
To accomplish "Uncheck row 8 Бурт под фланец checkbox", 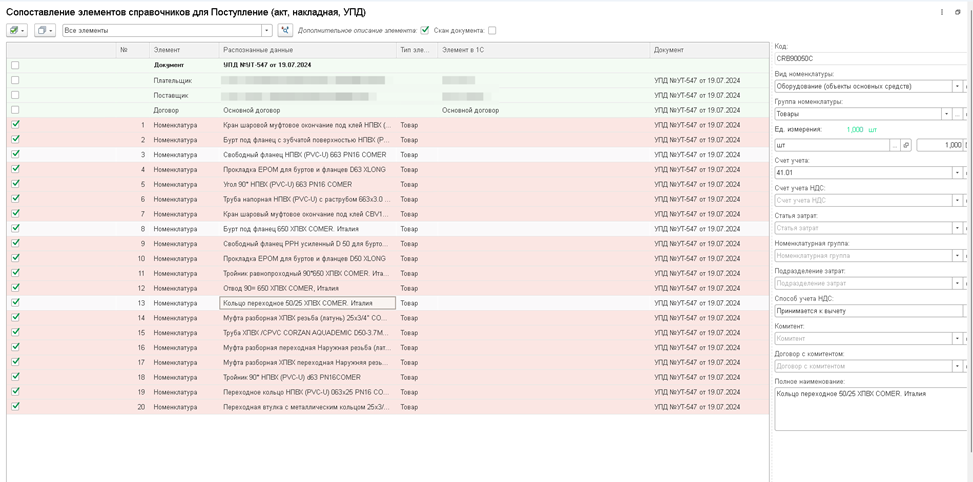I will point(16,228).
